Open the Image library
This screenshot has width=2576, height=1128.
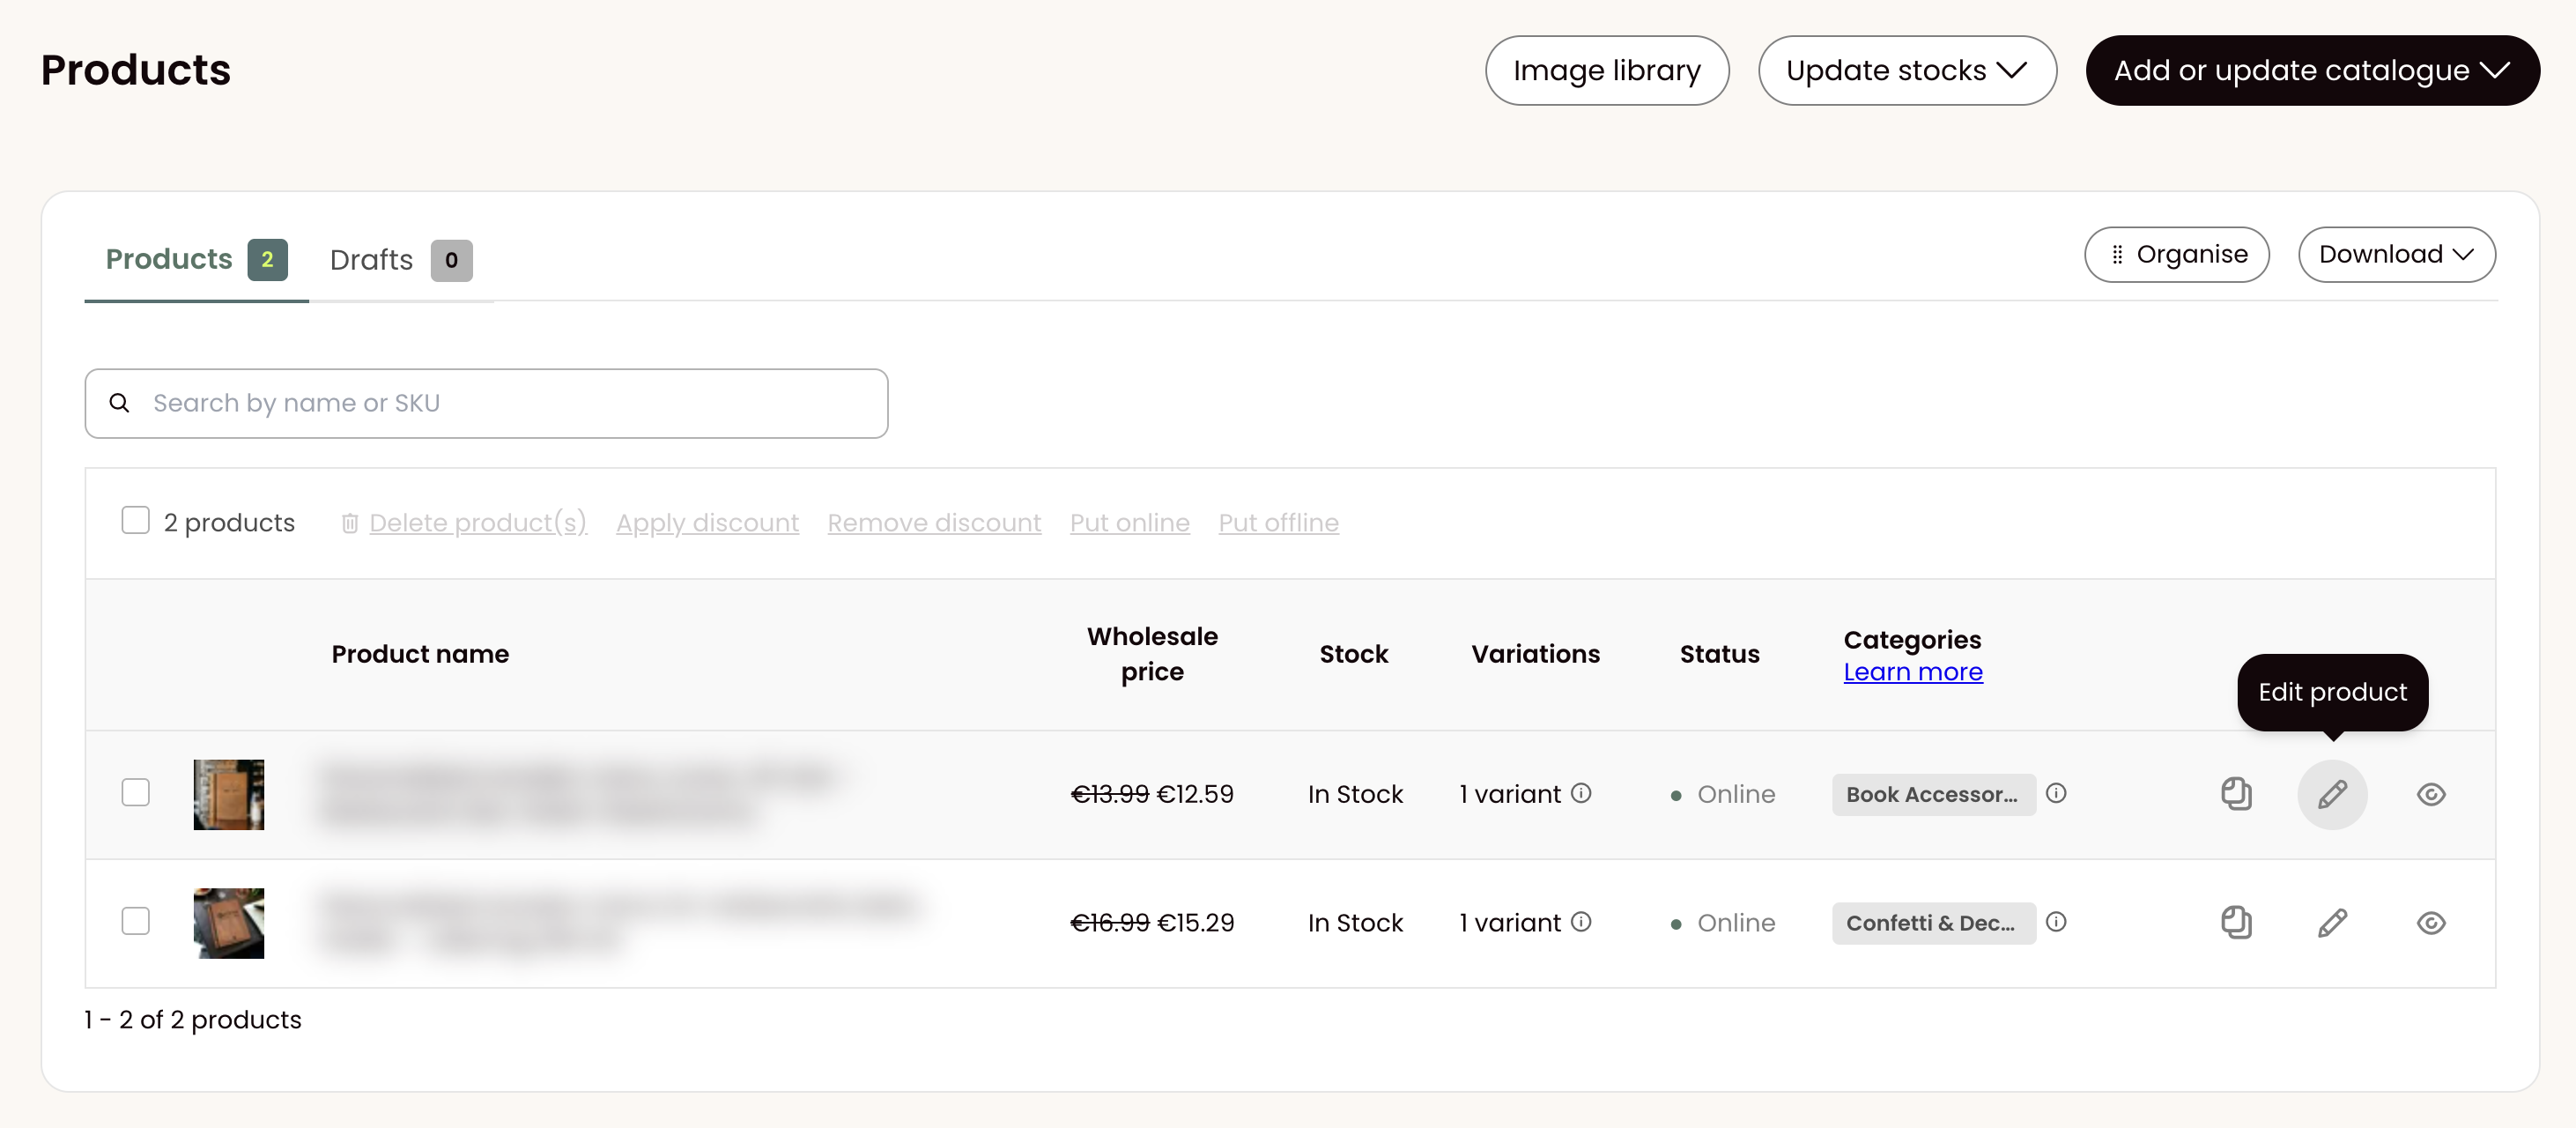tap(1607, 71)
